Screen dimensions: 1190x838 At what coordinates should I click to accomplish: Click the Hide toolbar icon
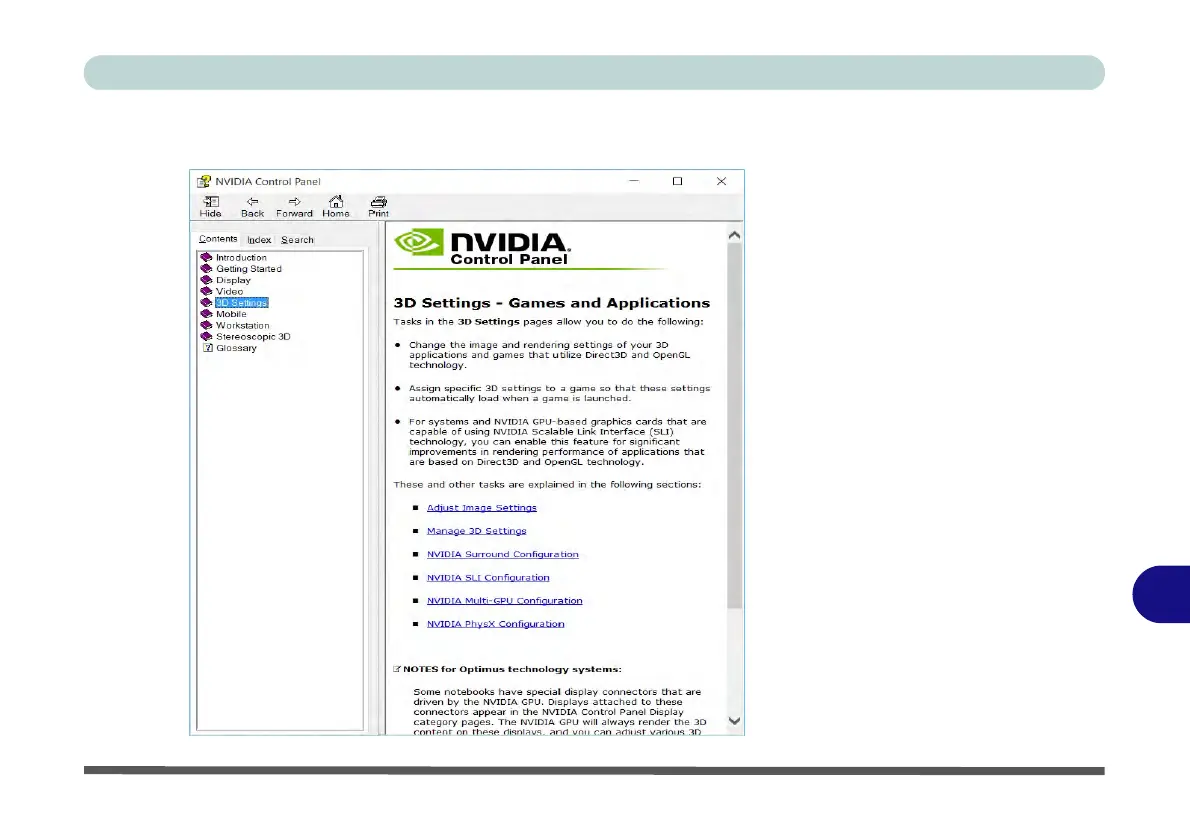(210, 202)
